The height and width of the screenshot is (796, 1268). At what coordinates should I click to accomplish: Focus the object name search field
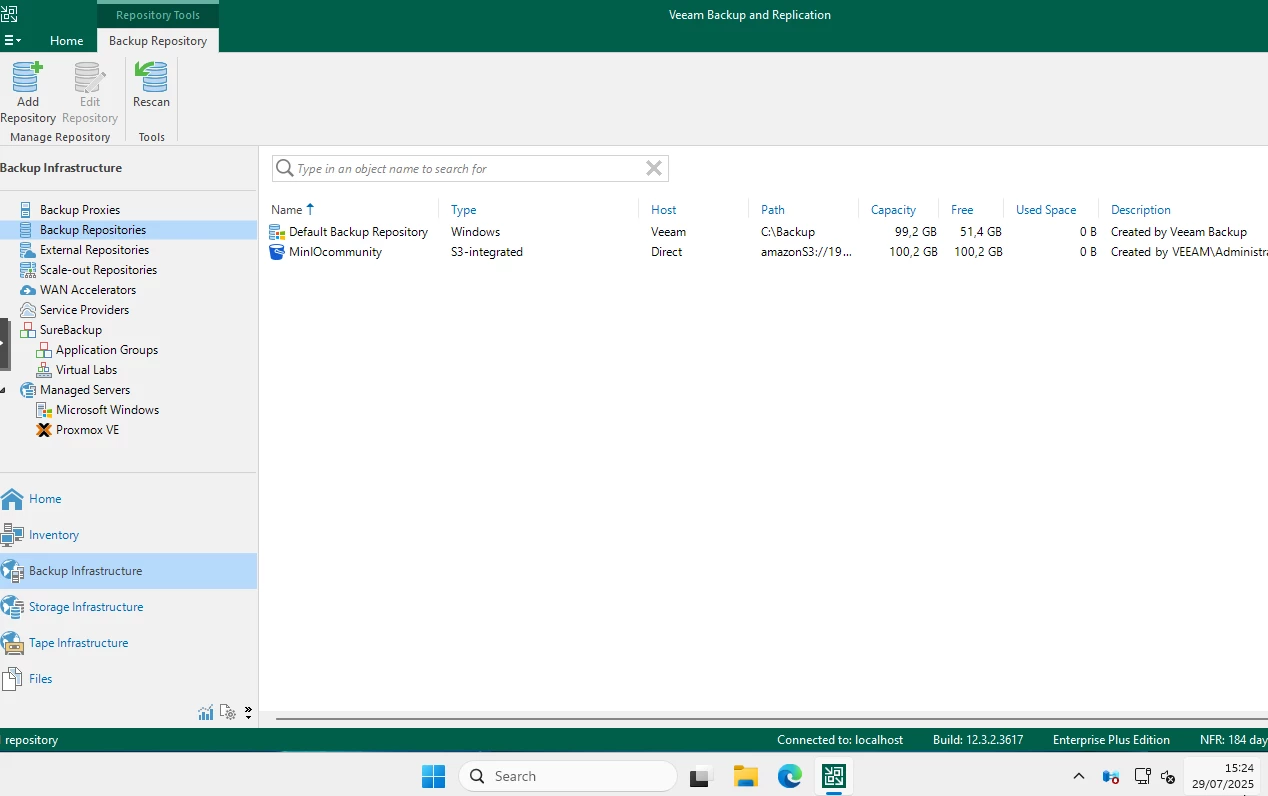coord(469,169)
